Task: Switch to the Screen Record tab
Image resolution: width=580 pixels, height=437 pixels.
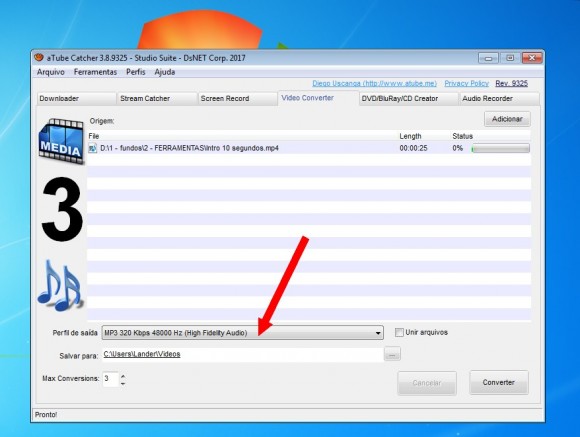Action: click(237, 99)
